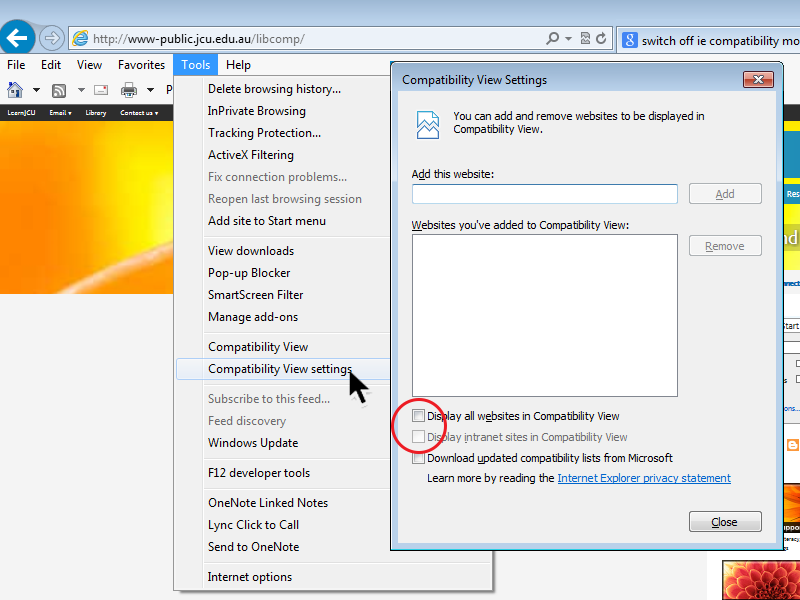Viewport: 800px width, 600px height.
Task: Click the Internet Explorer page icon in address bar
Action: 80,39
